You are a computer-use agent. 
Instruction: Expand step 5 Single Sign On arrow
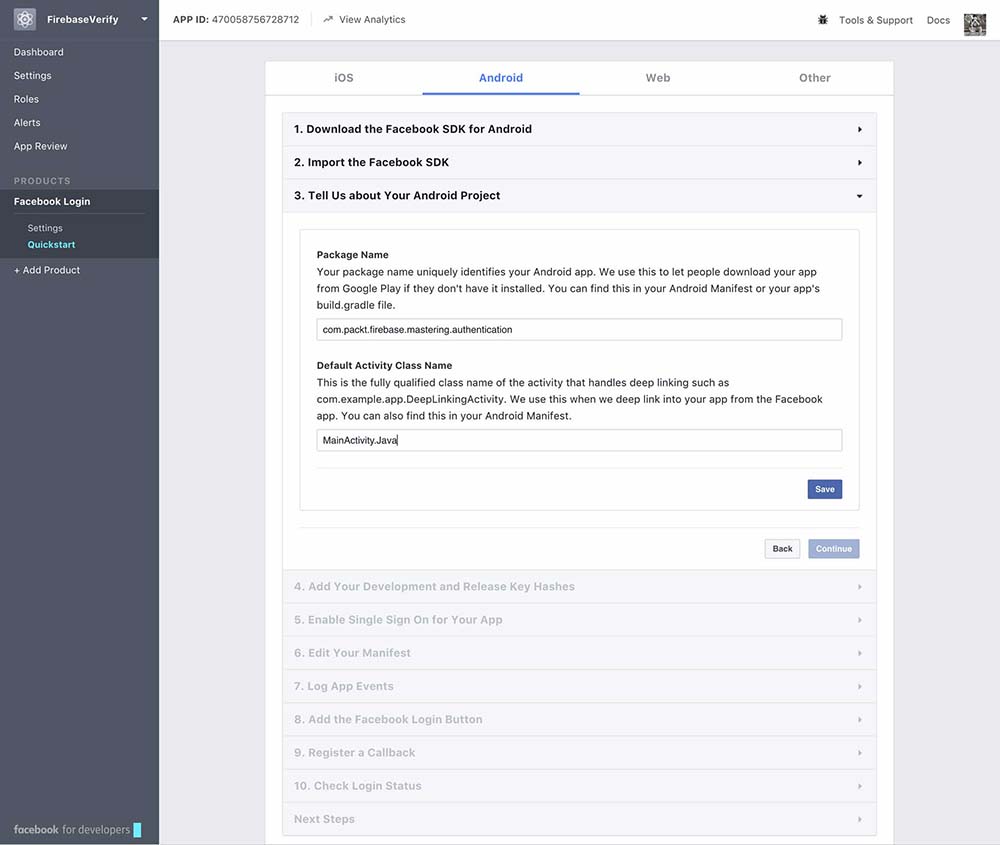point(860,620)
